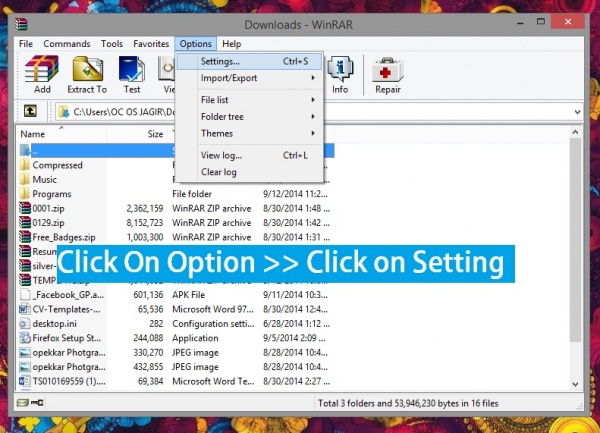Select the CV-Templates-... file name
Screen dimensions: 600x433
(x=66, y=309)
